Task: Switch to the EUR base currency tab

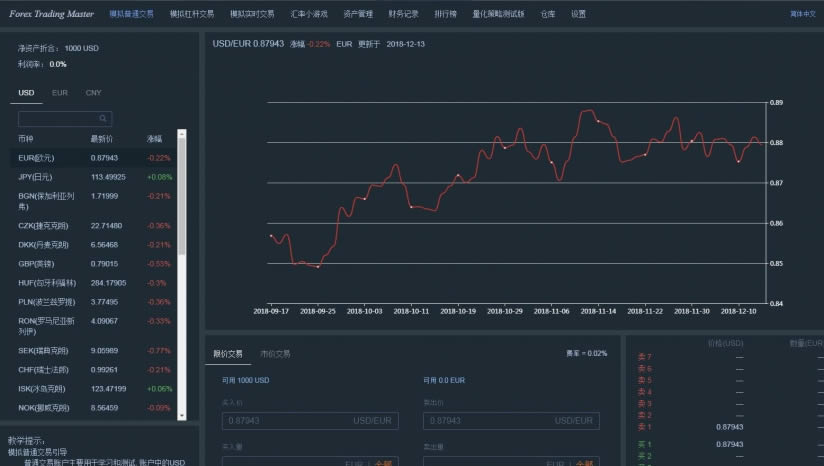Action: pyautogui.click(x=60, y=93)
